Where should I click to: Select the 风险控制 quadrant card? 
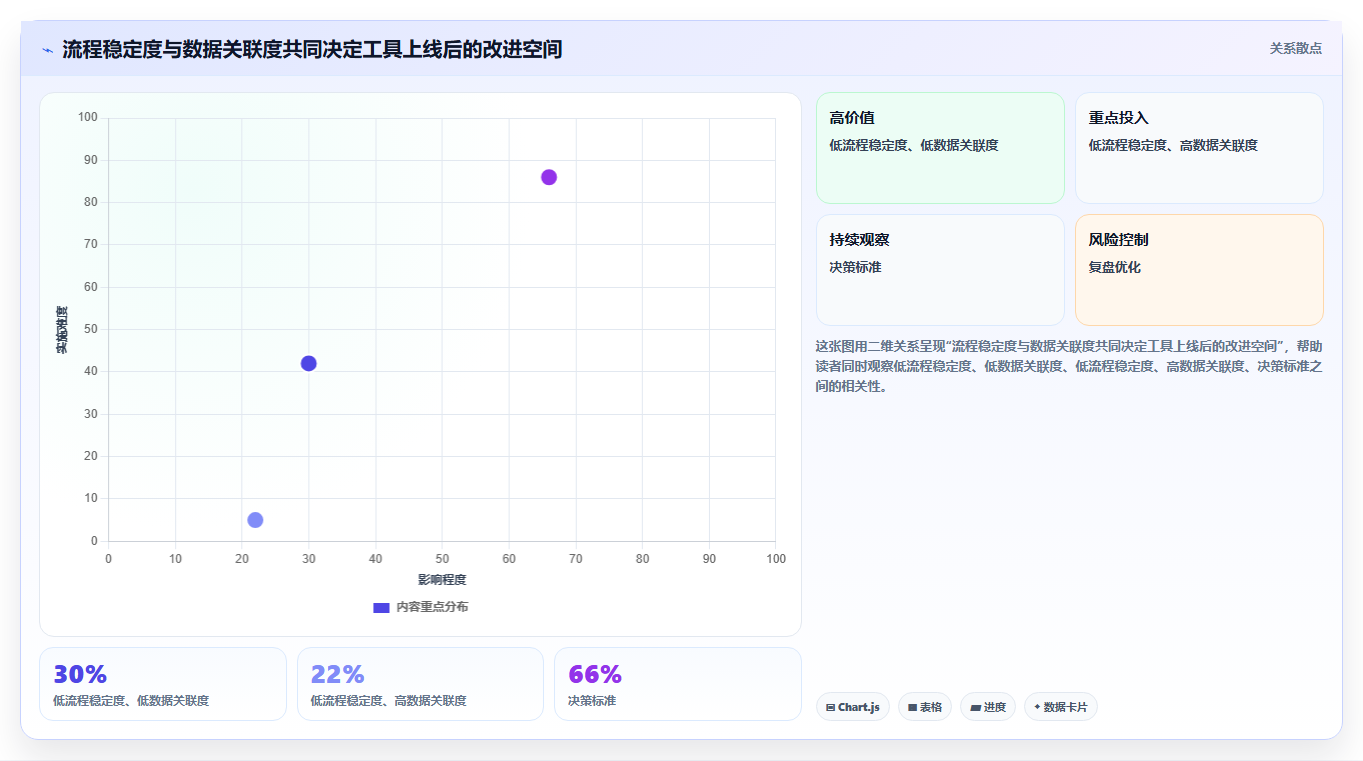point(1199,270)
